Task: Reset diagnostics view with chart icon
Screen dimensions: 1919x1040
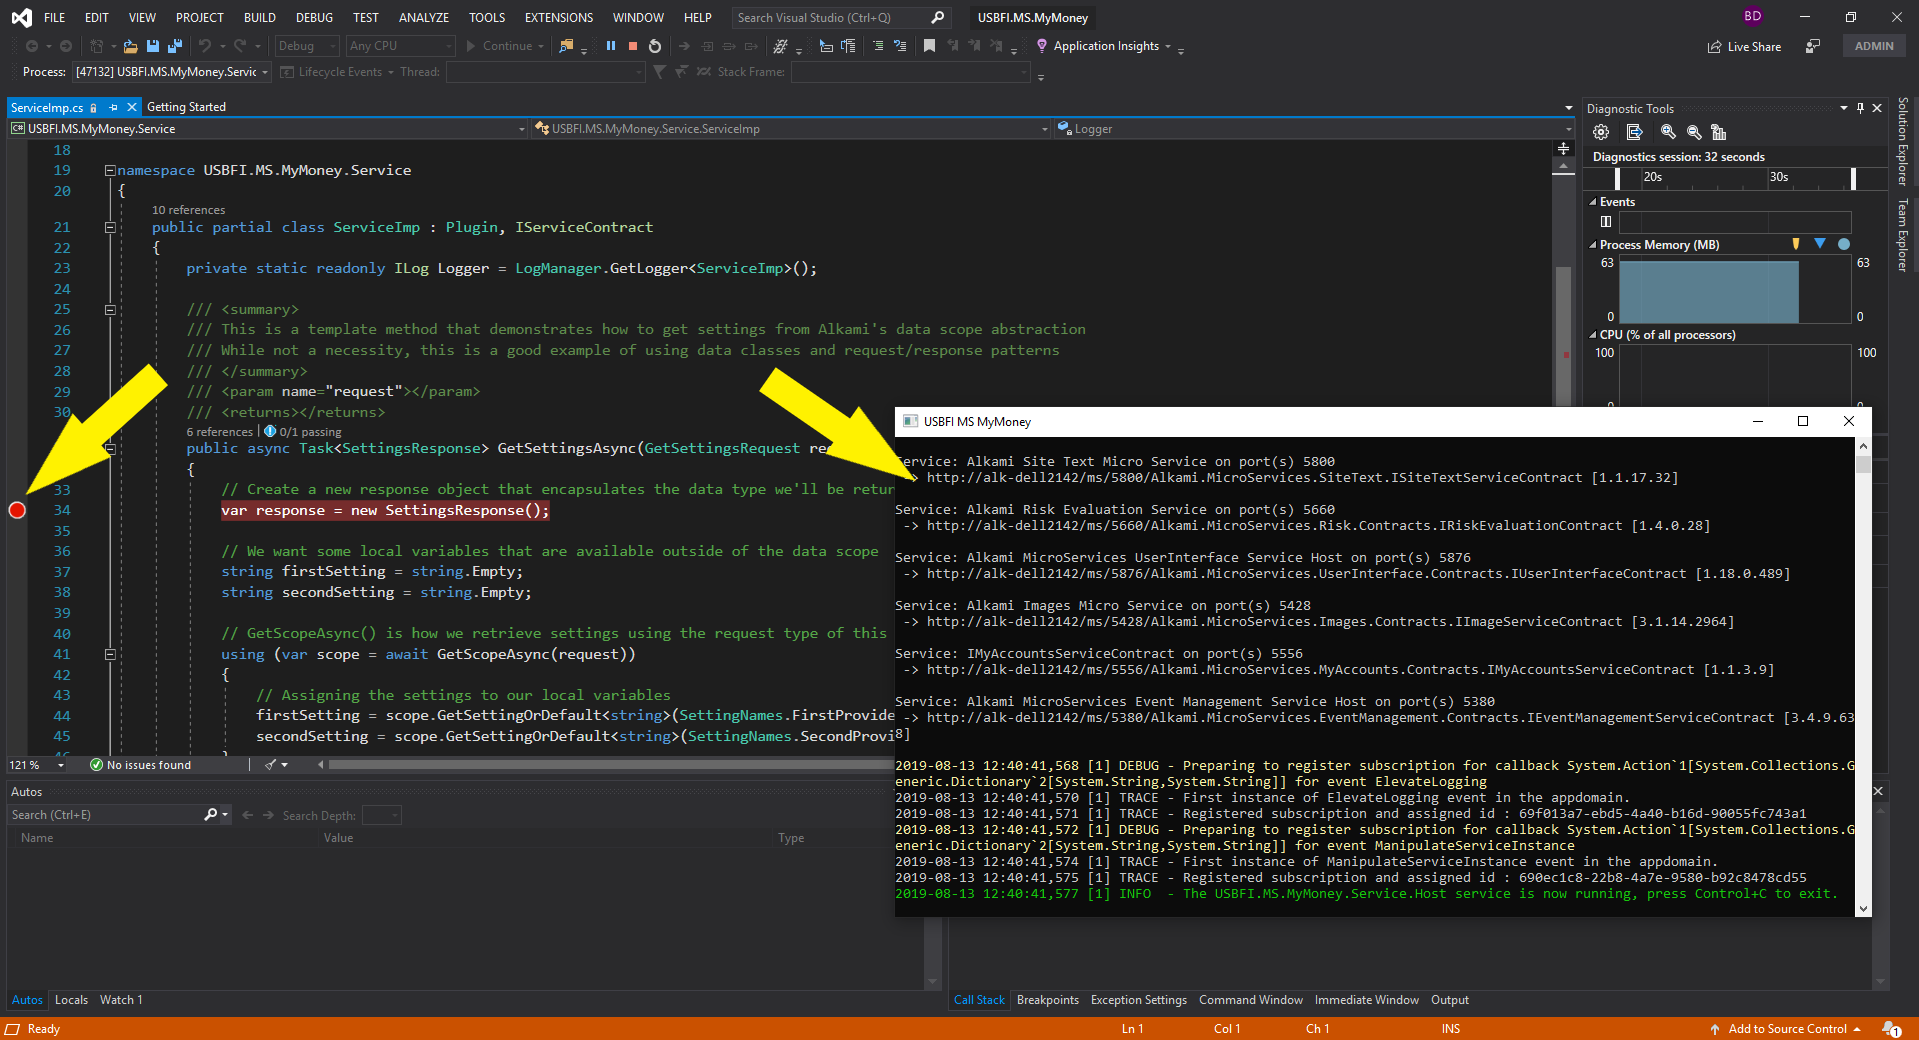Action: pyautogui.click(x=1718, y=132)
